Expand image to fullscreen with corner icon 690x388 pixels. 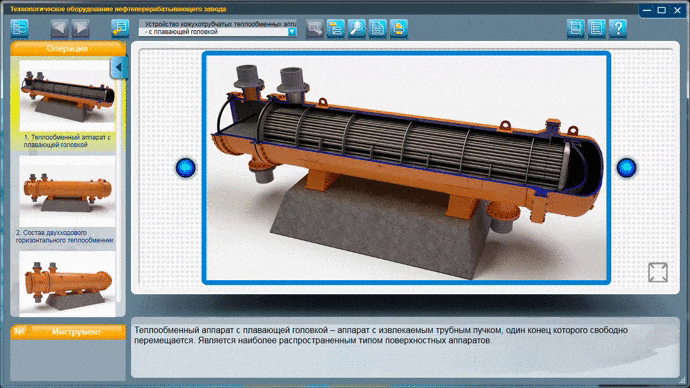pos(658,273)
